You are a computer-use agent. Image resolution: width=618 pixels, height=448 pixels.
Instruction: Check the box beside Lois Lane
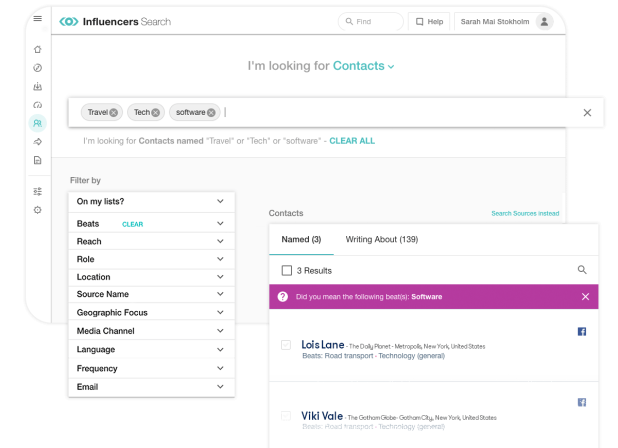click(286, 345)
